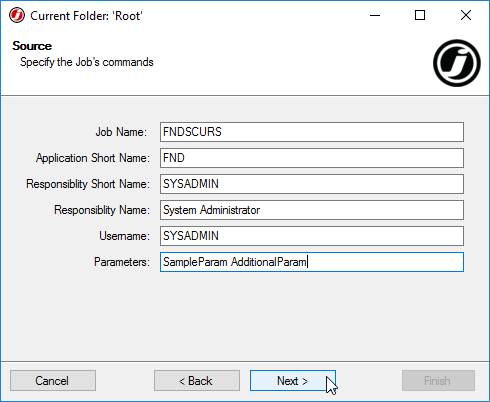
Task: Click the Job Name label
Action: click(121, 132)
